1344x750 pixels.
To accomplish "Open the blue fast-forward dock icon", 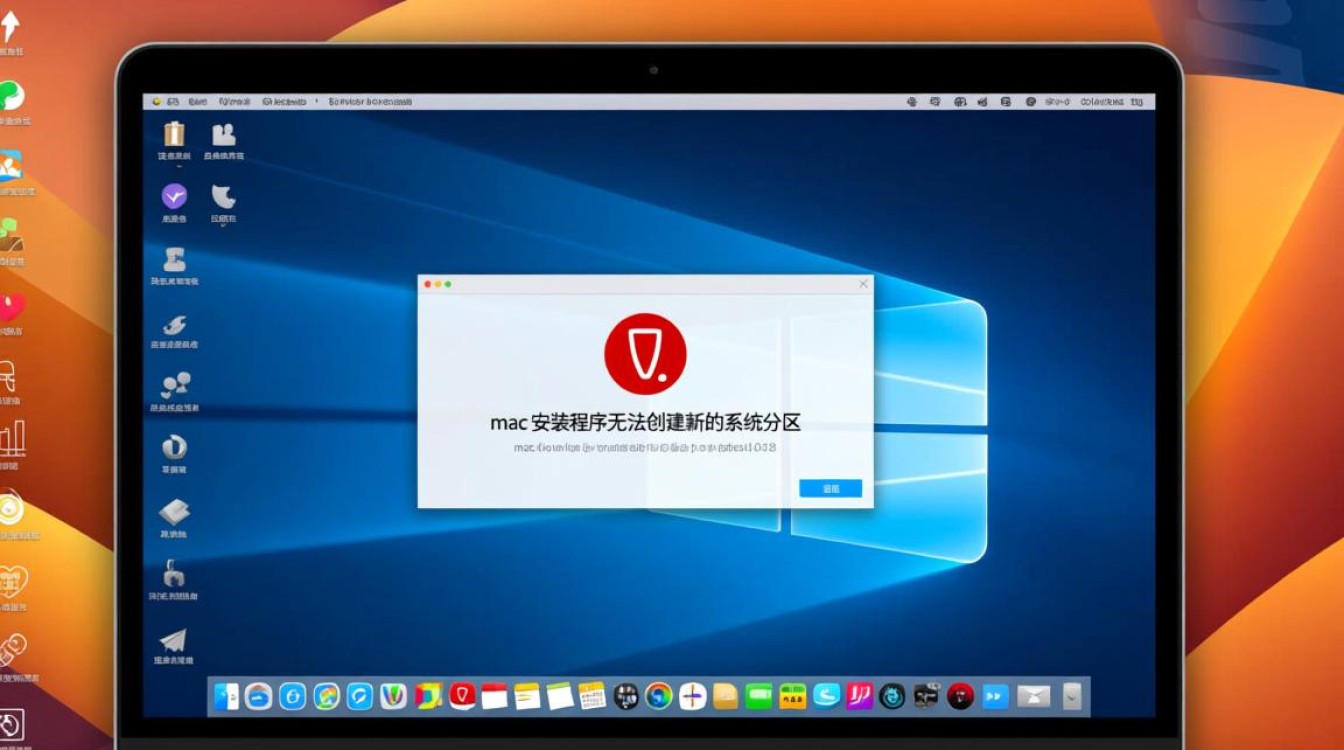I will click(994, 696).
